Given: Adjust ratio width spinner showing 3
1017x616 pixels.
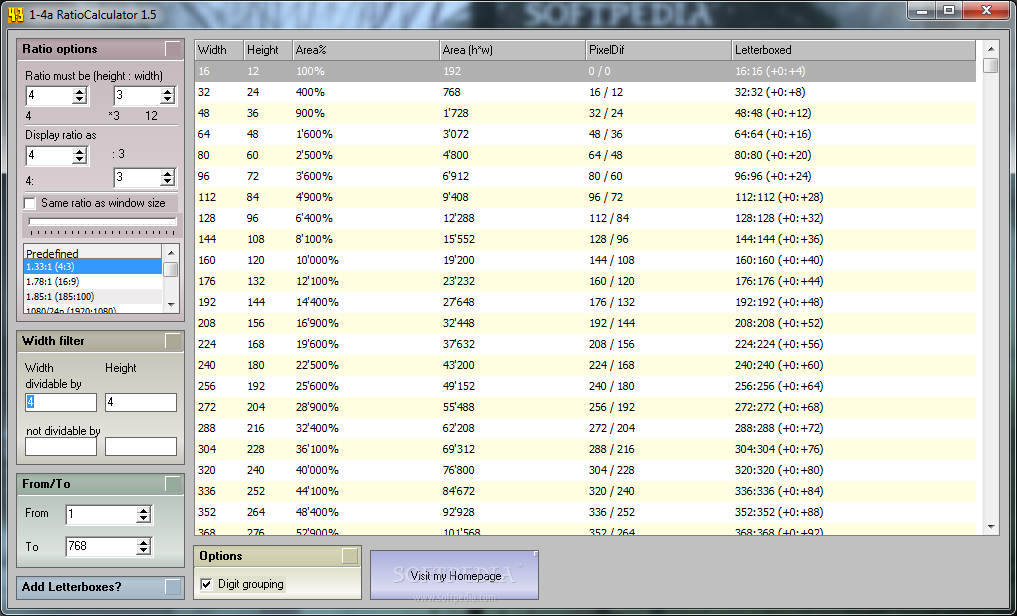Looking at the screenshot, I should coord(167,96).
